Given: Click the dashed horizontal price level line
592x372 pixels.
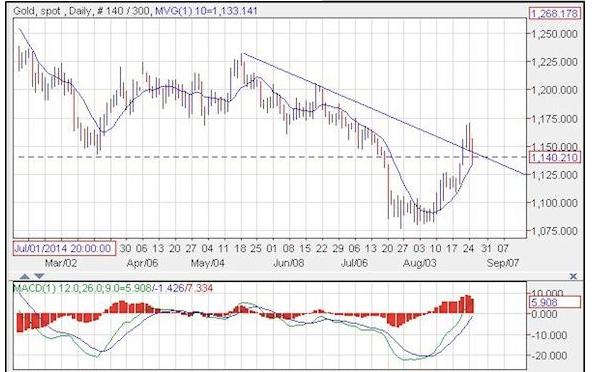Looking at the screenshot, I should coord(264,157).
